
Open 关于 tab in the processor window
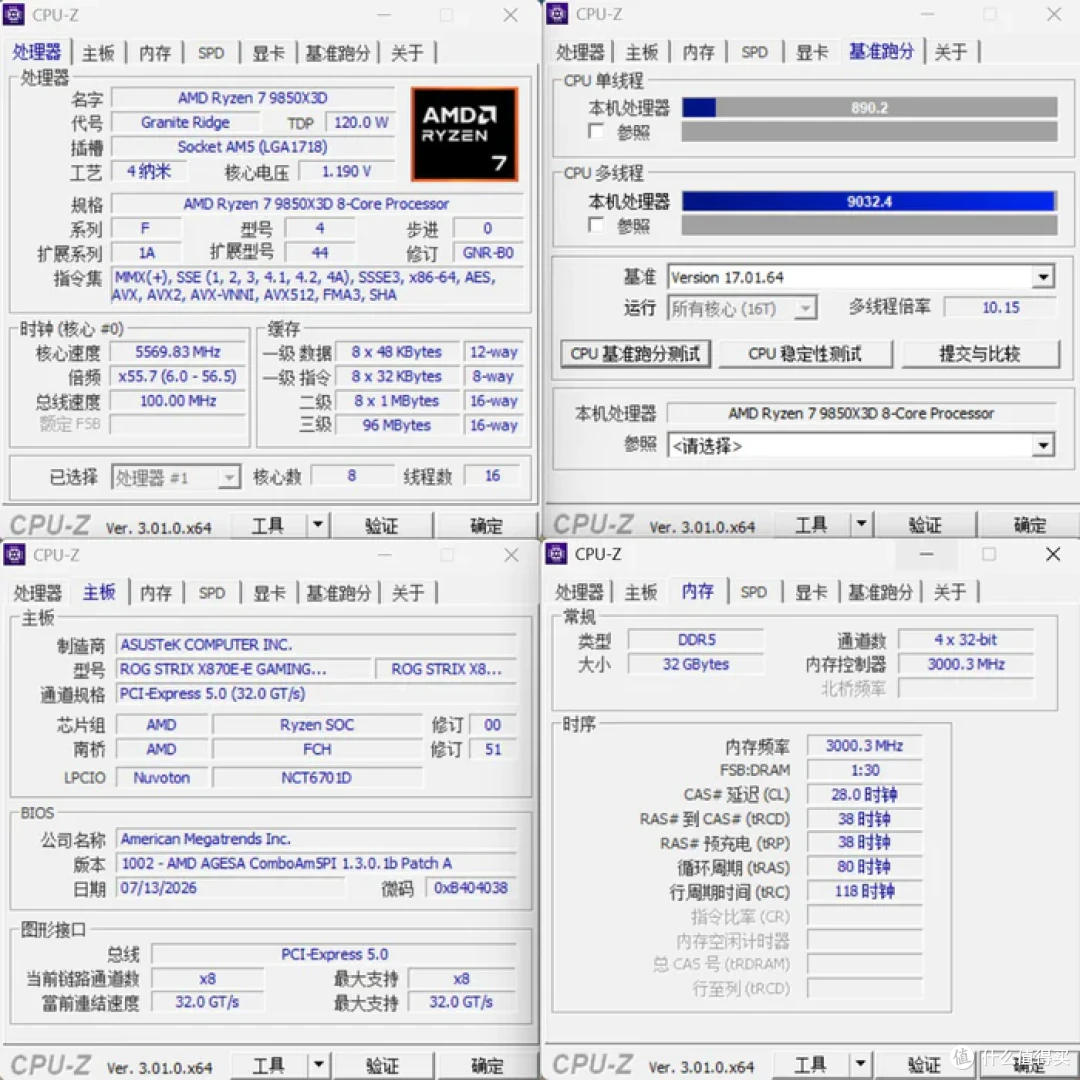pos(407,53)
